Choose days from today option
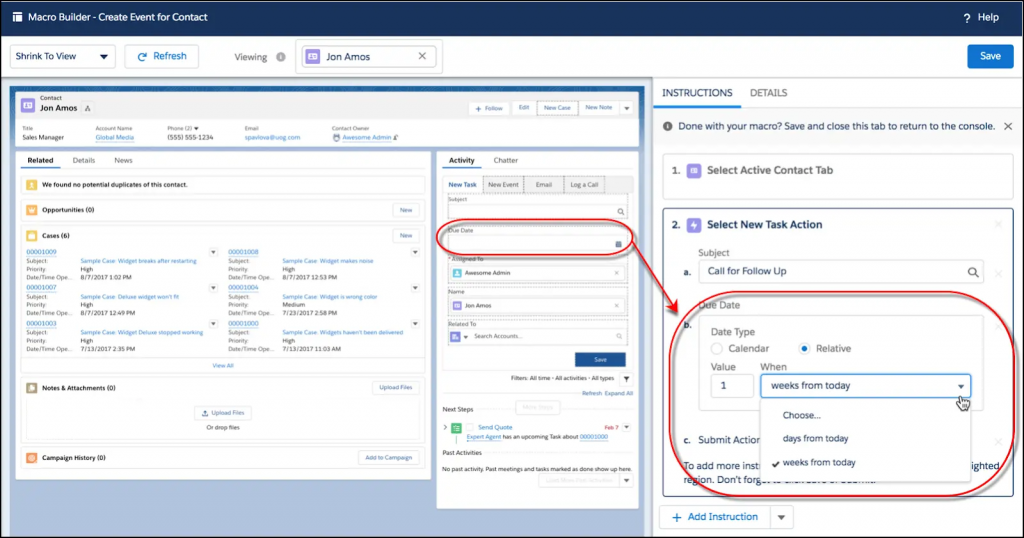 [x=815, y=439]
